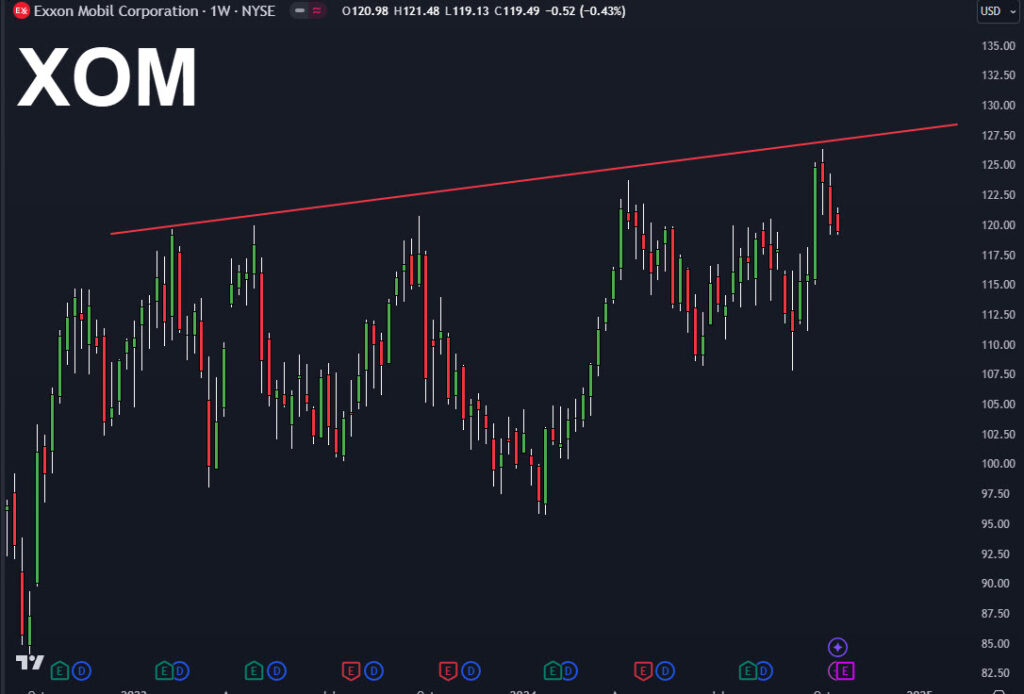Click the dividend D marker beside the leftmost red E
The image size is (1024, 694).
(x=374, y=670)
